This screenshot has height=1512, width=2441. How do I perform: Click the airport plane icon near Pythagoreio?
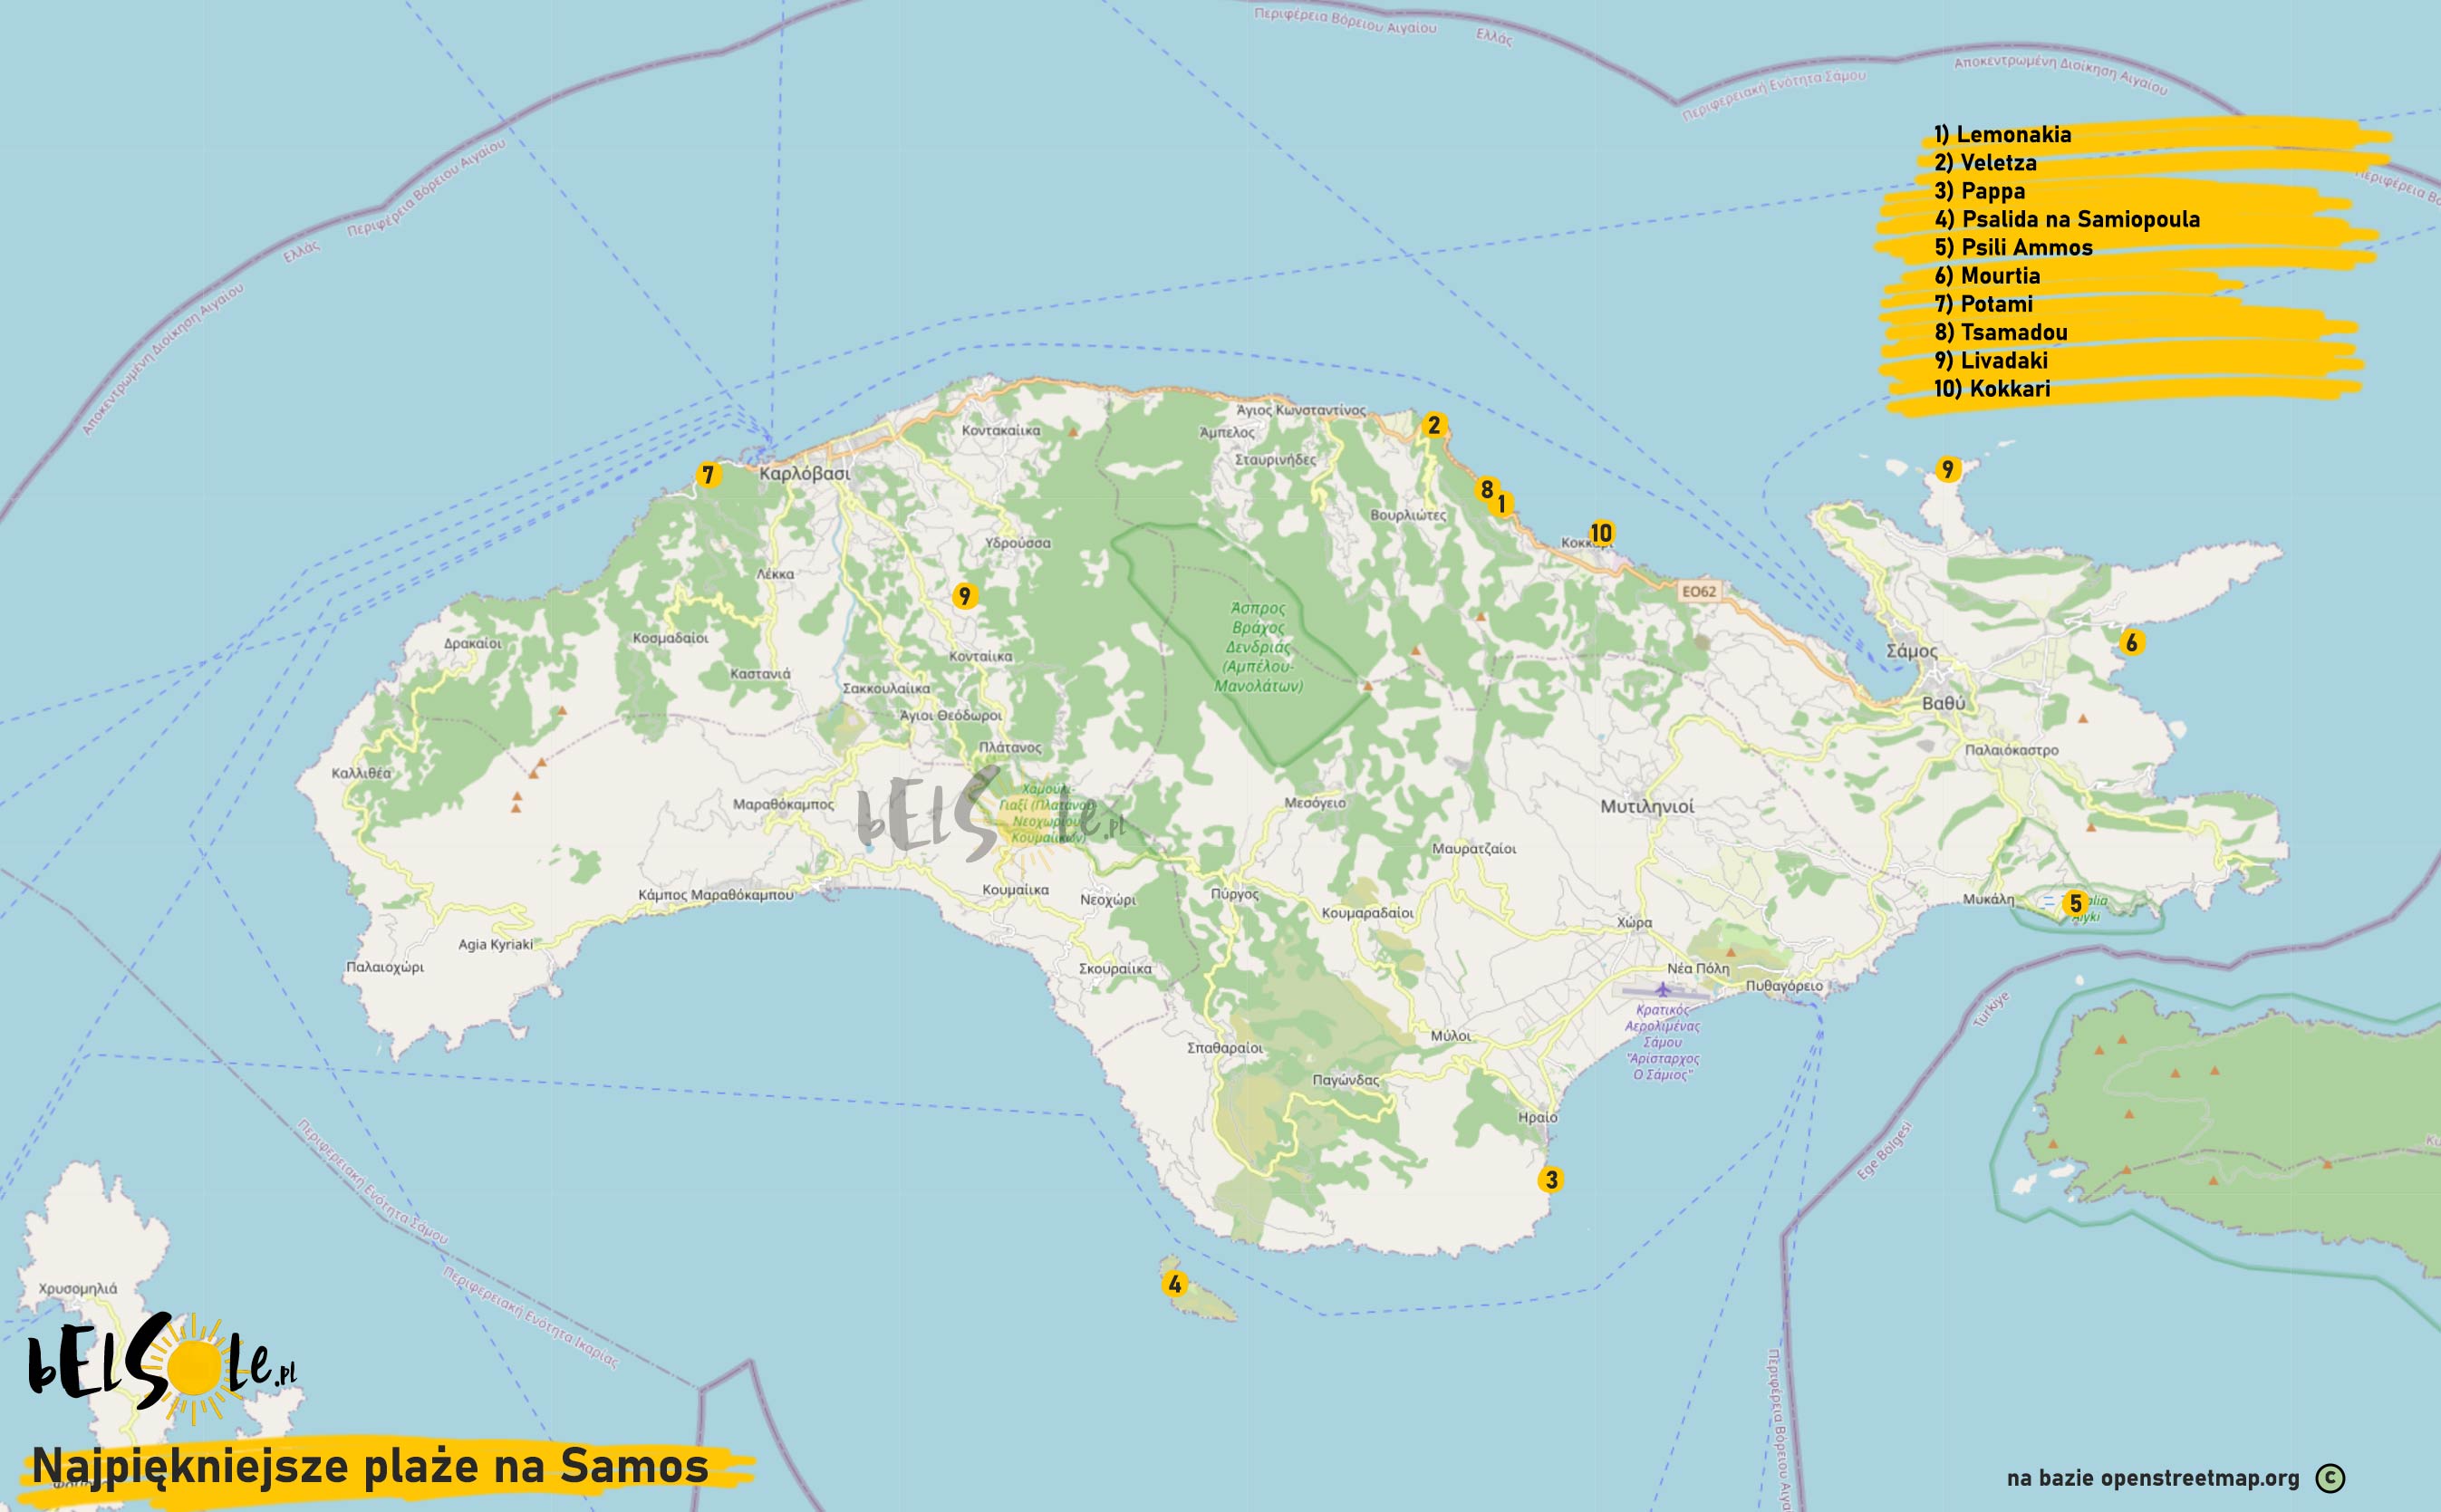[x=1662, y=990]
